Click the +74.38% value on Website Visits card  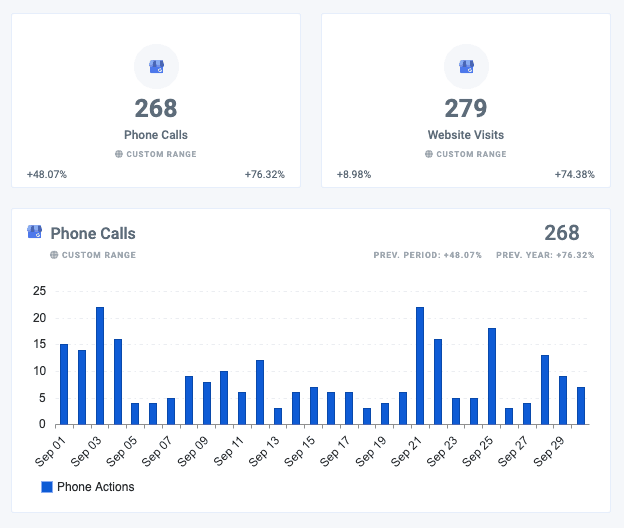coord(575,174)
